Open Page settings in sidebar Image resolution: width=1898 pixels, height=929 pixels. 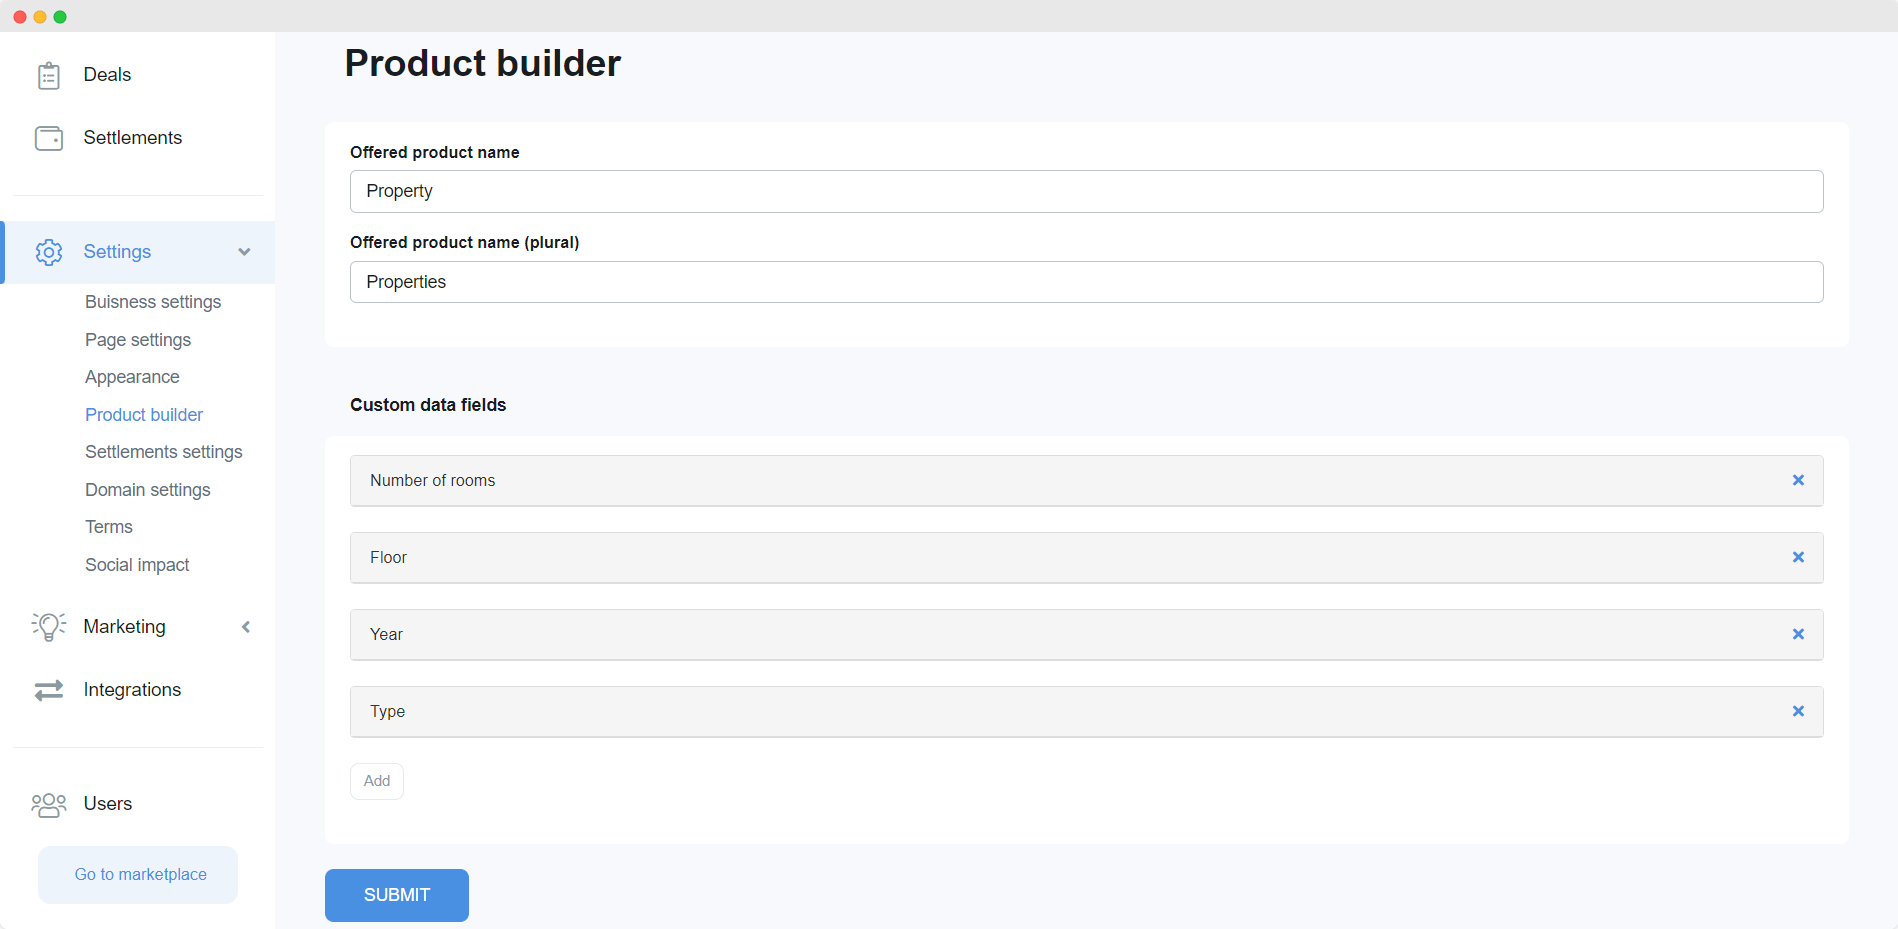(x=138, y=340)
